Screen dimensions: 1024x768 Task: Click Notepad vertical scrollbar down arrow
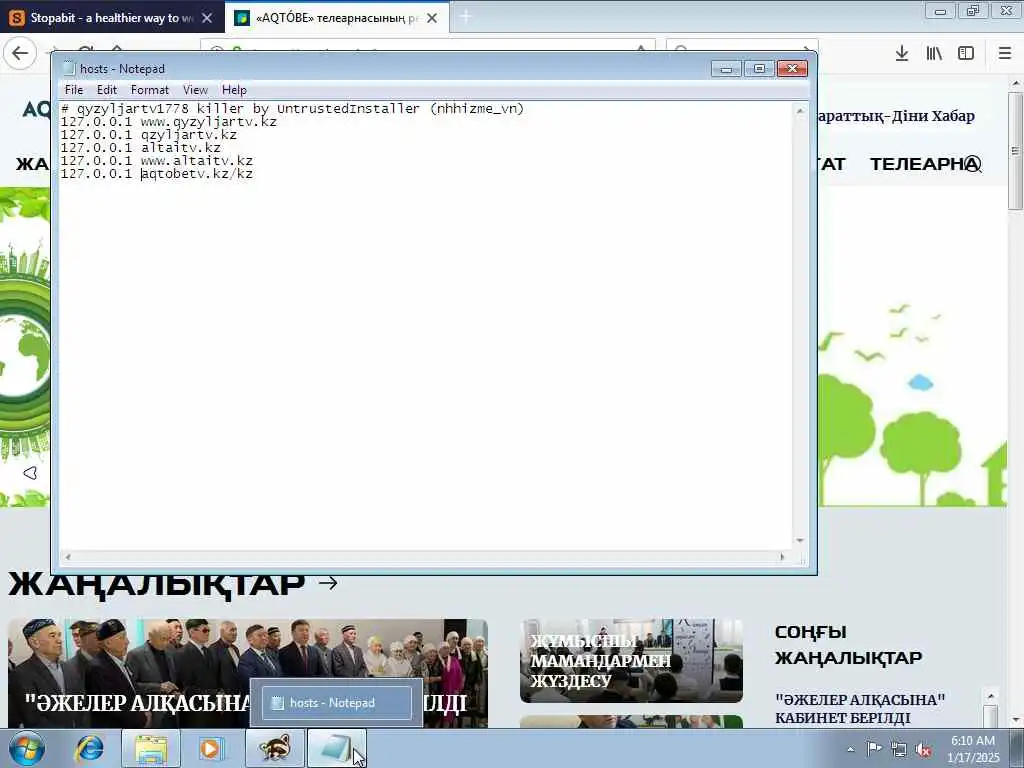[x=800, y=541]
